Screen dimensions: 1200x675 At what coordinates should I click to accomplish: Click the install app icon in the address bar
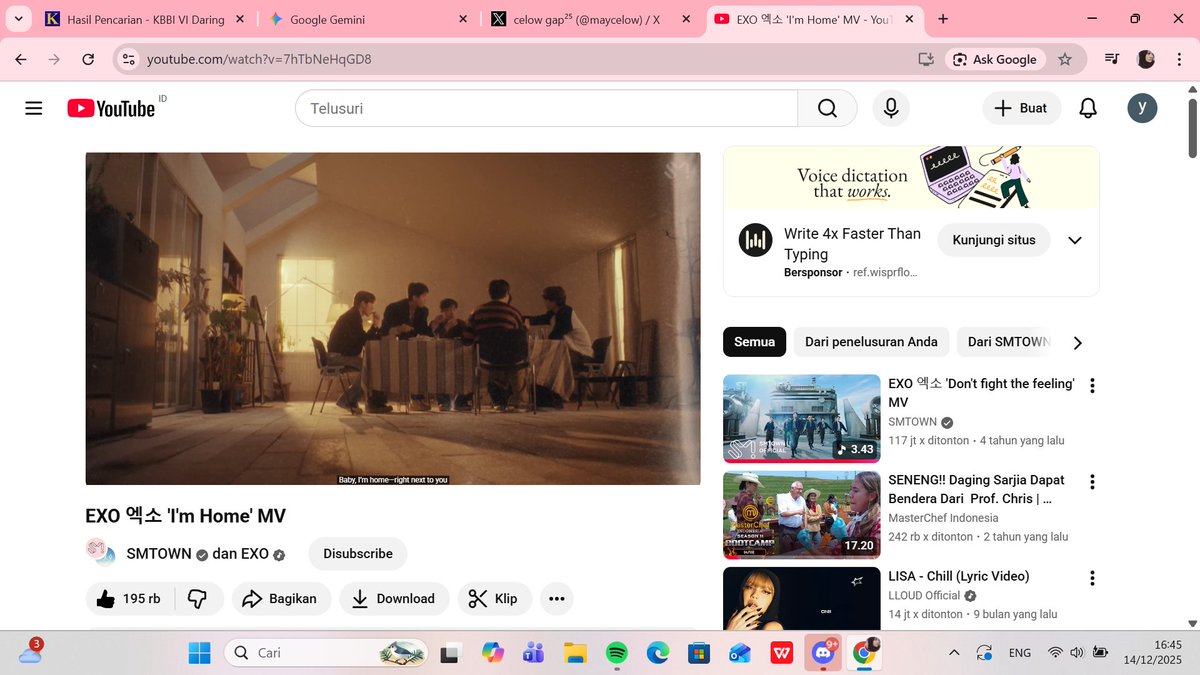click(926, 59)
